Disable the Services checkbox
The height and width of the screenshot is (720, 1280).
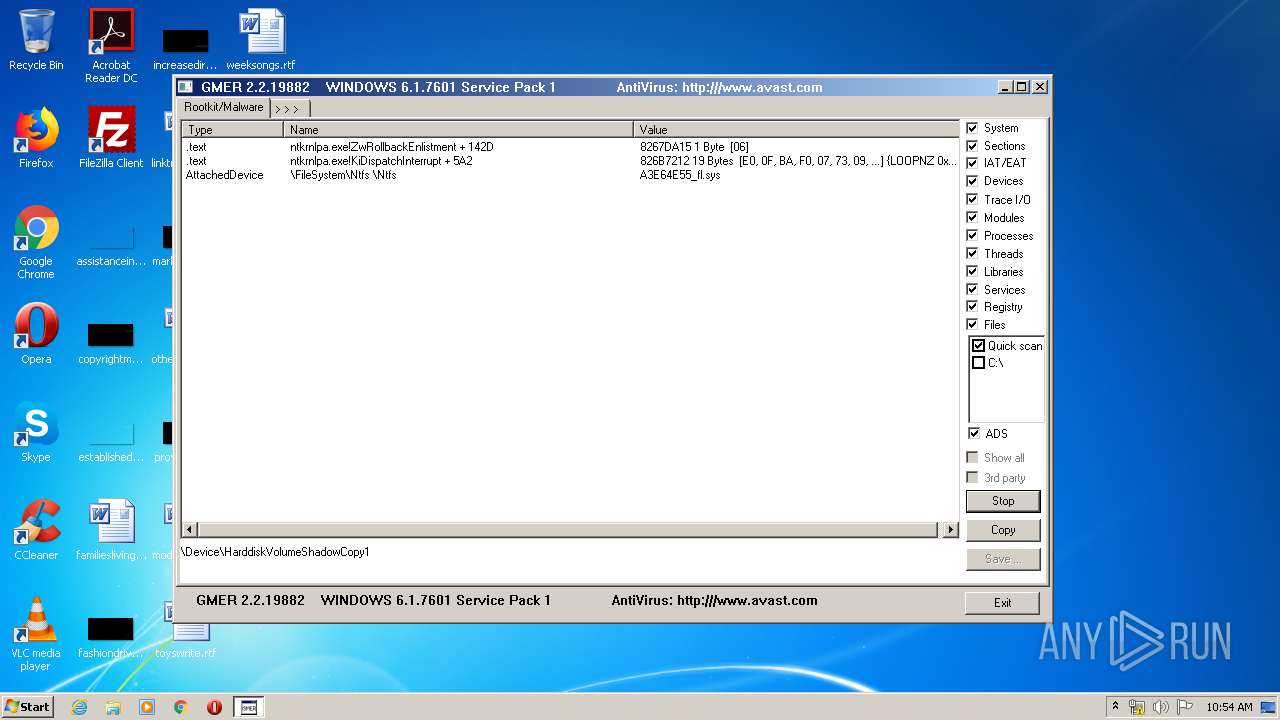[x=972, y=290]
